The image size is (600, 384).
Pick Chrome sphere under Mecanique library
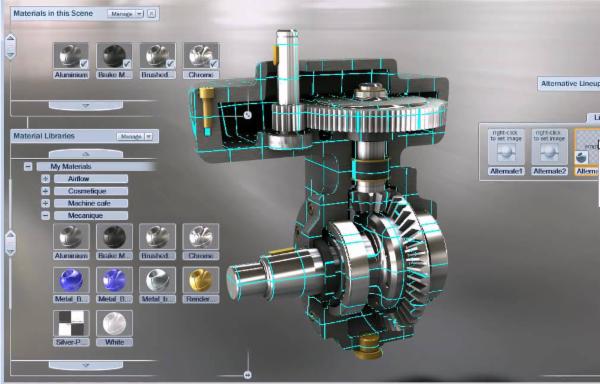point(201,236)
